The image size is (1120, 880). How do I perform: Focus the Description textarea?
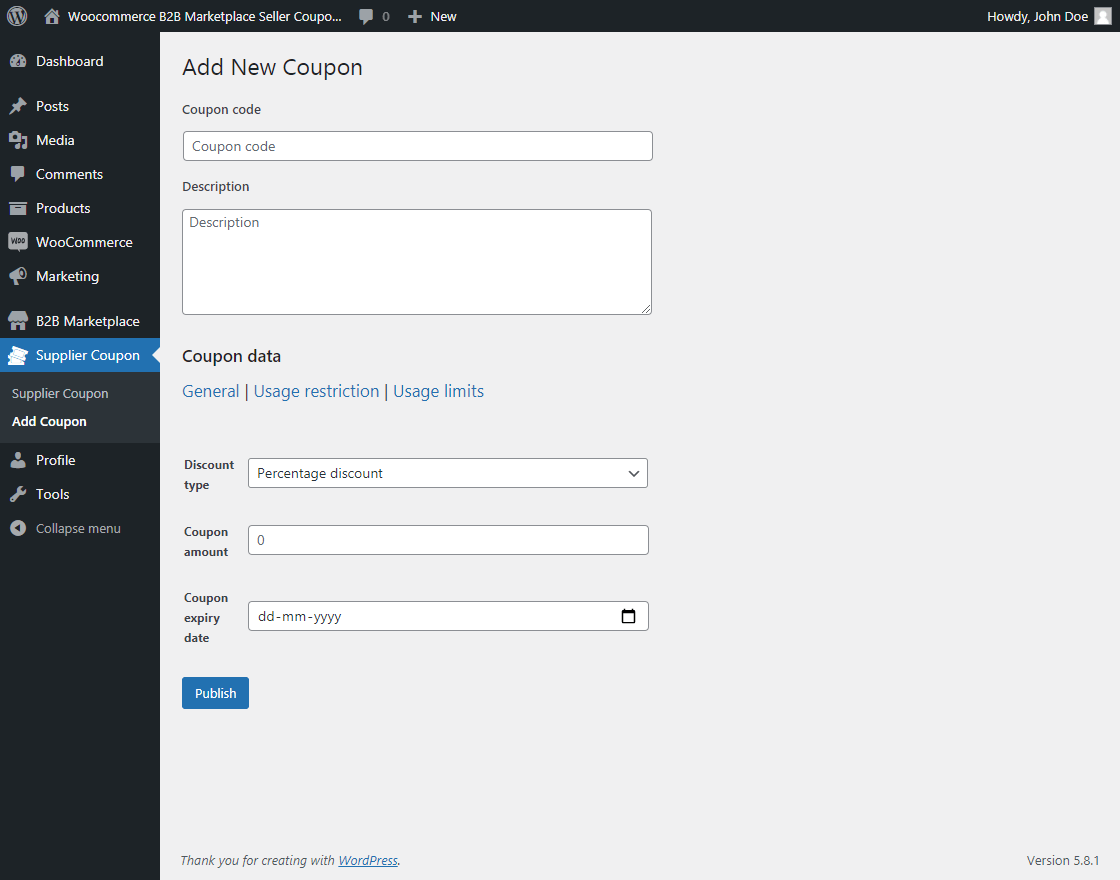[417, 261]
